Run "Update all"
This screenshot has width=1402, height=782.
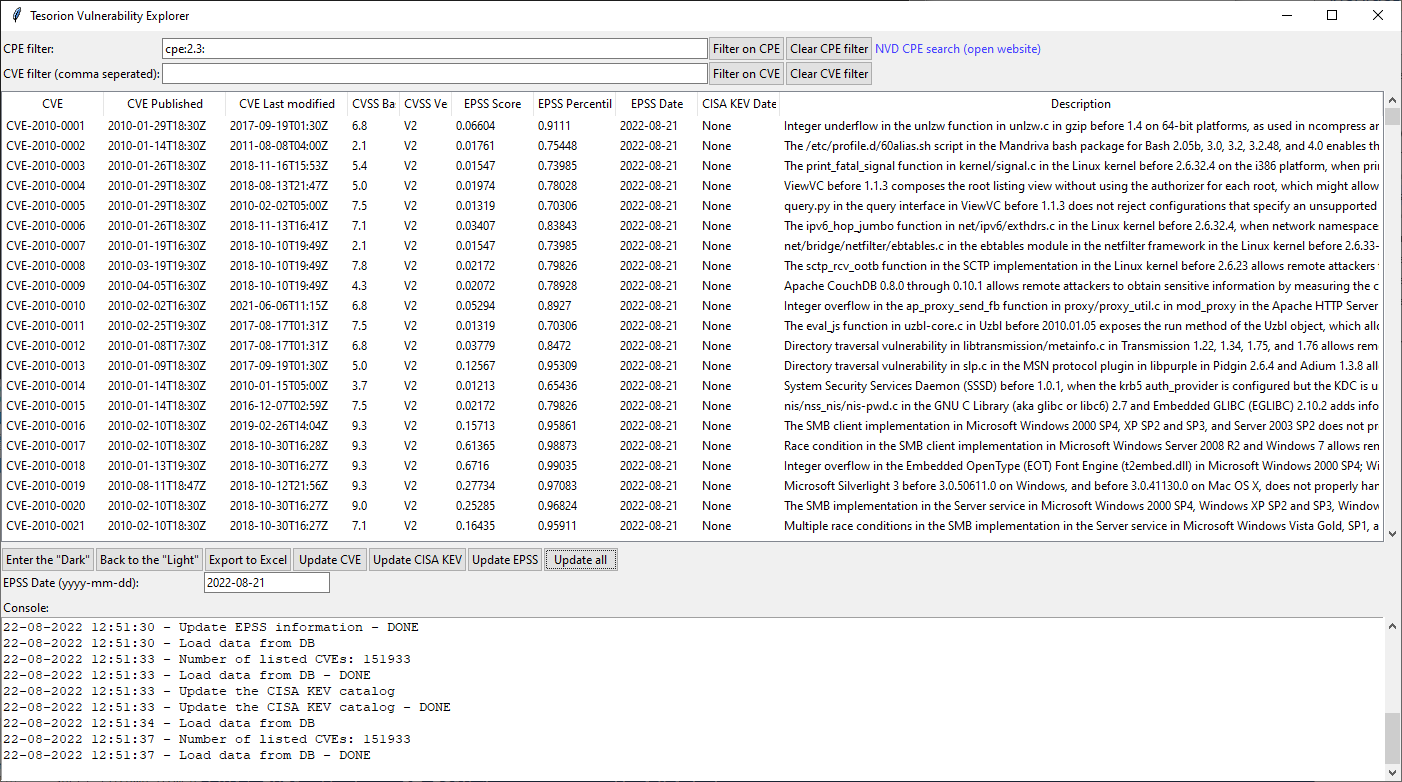point(580,559)
